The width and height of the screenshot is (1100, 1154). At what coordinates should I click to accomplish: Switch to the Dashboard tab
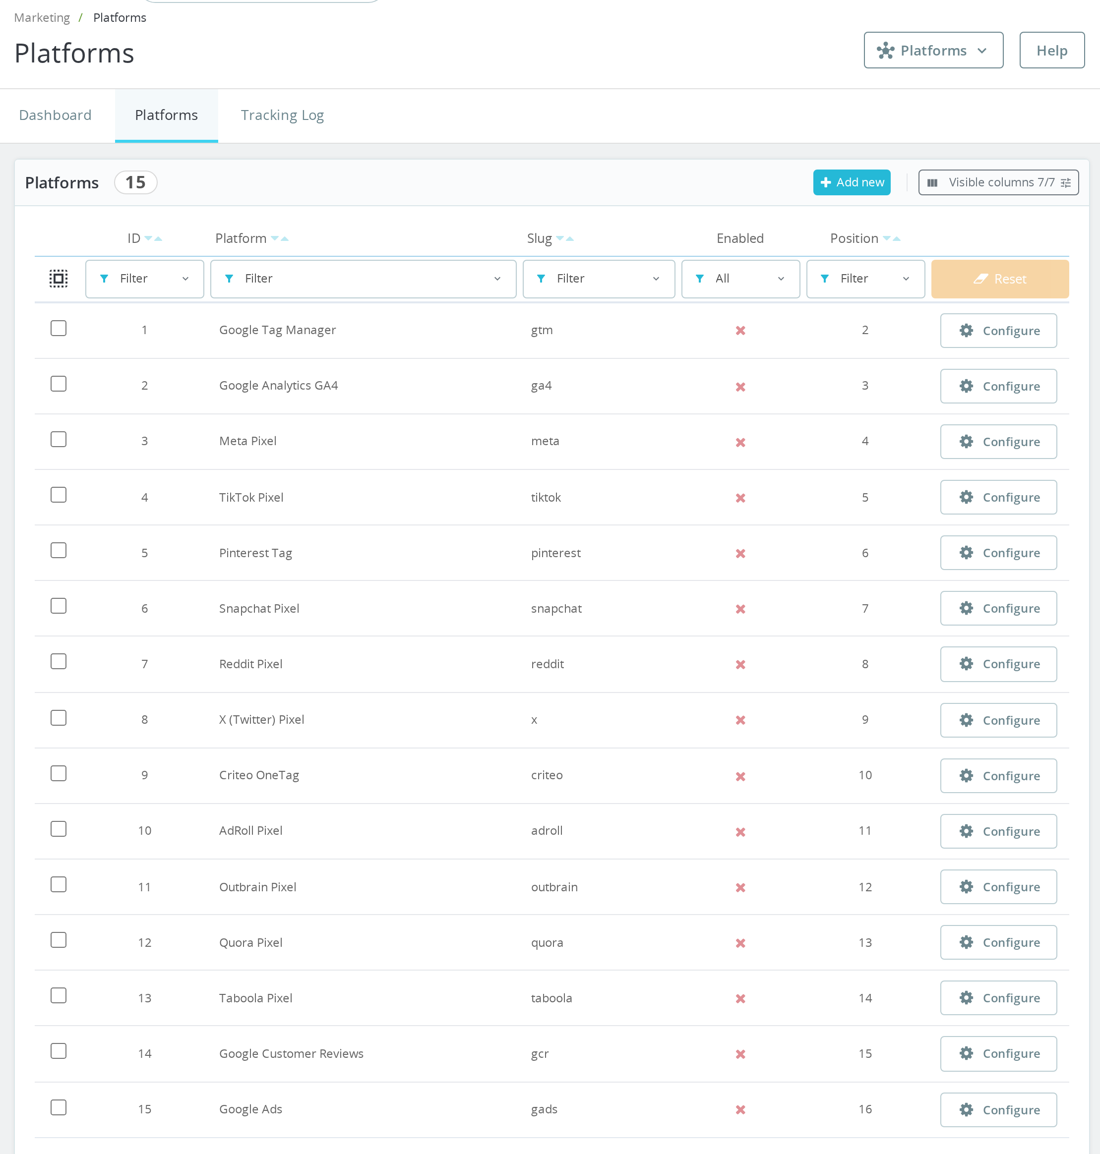click(55, 115)
